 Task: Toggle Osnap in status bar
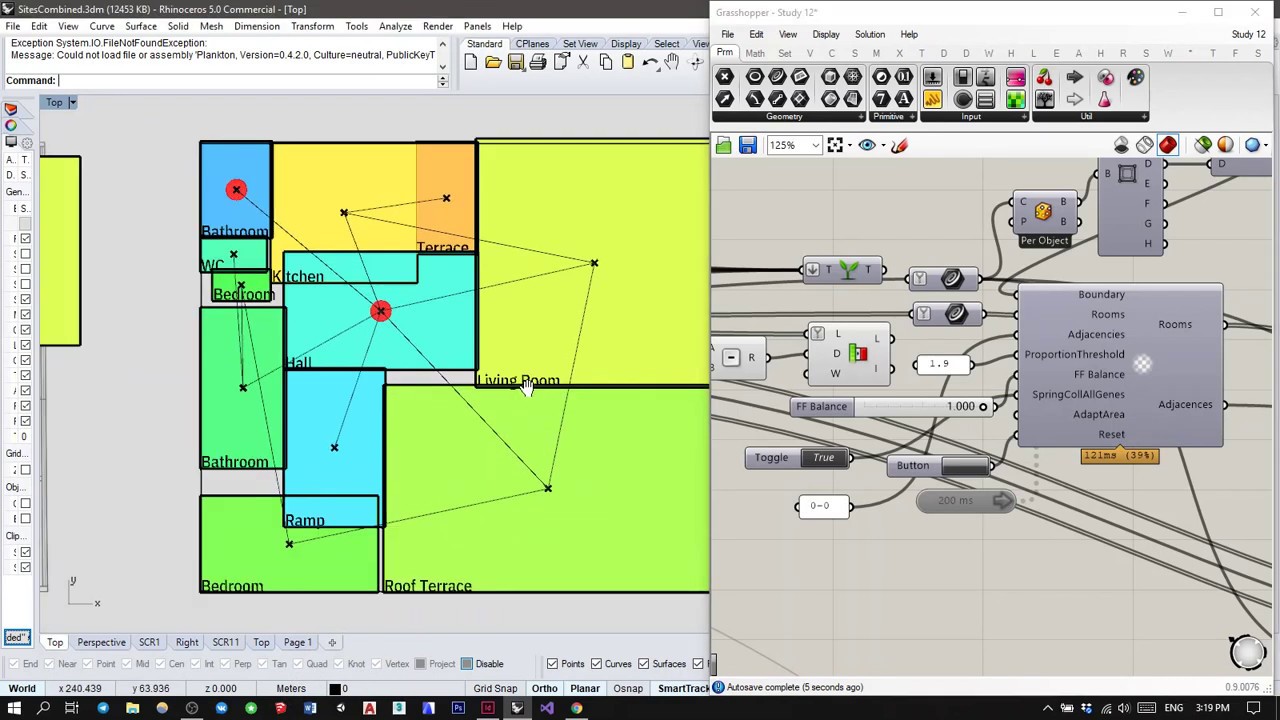[x=628, y=688]
